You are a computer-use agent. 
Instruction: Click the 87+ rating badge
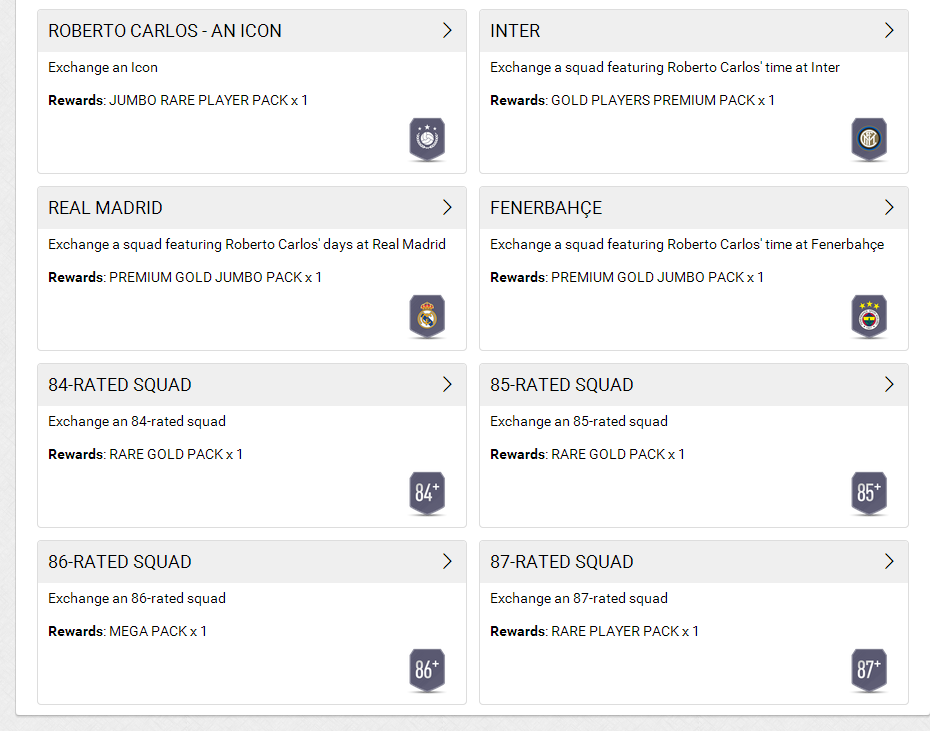click(869, 670)
